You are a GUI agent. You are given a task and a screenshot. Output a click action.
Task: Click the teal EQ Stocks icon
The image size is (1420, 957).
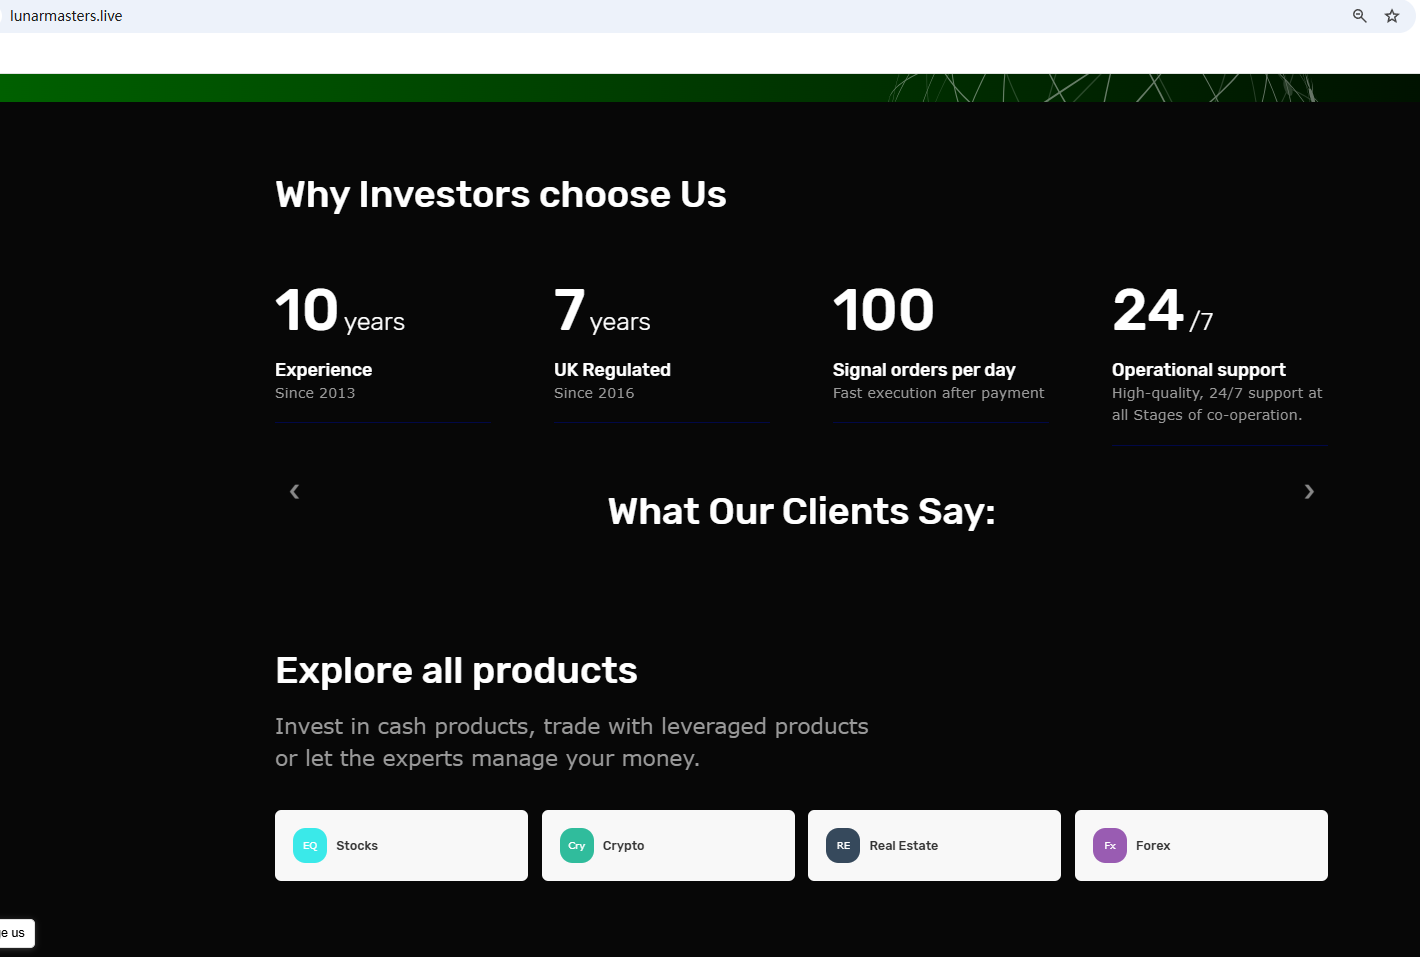[310, 845]
